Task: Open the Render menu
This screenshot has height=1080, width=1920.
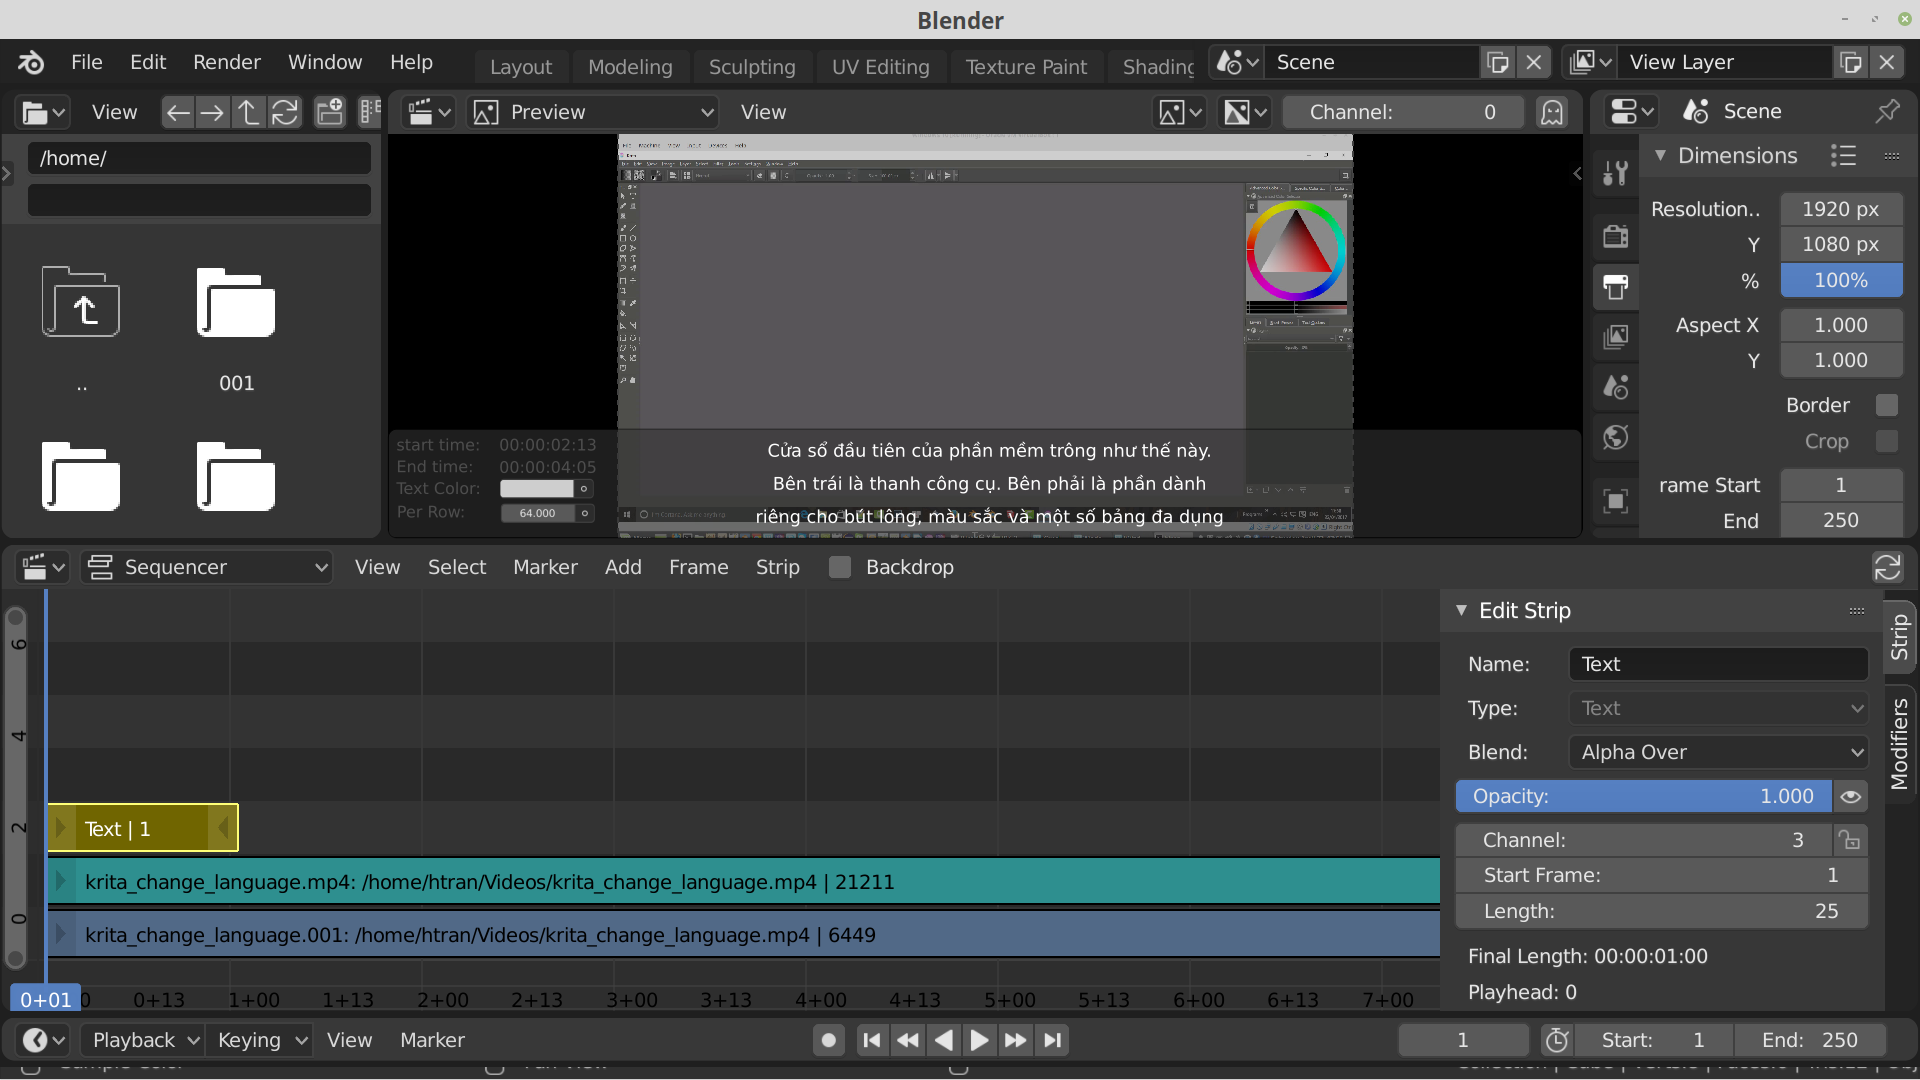Action: [x=226, y=62]
